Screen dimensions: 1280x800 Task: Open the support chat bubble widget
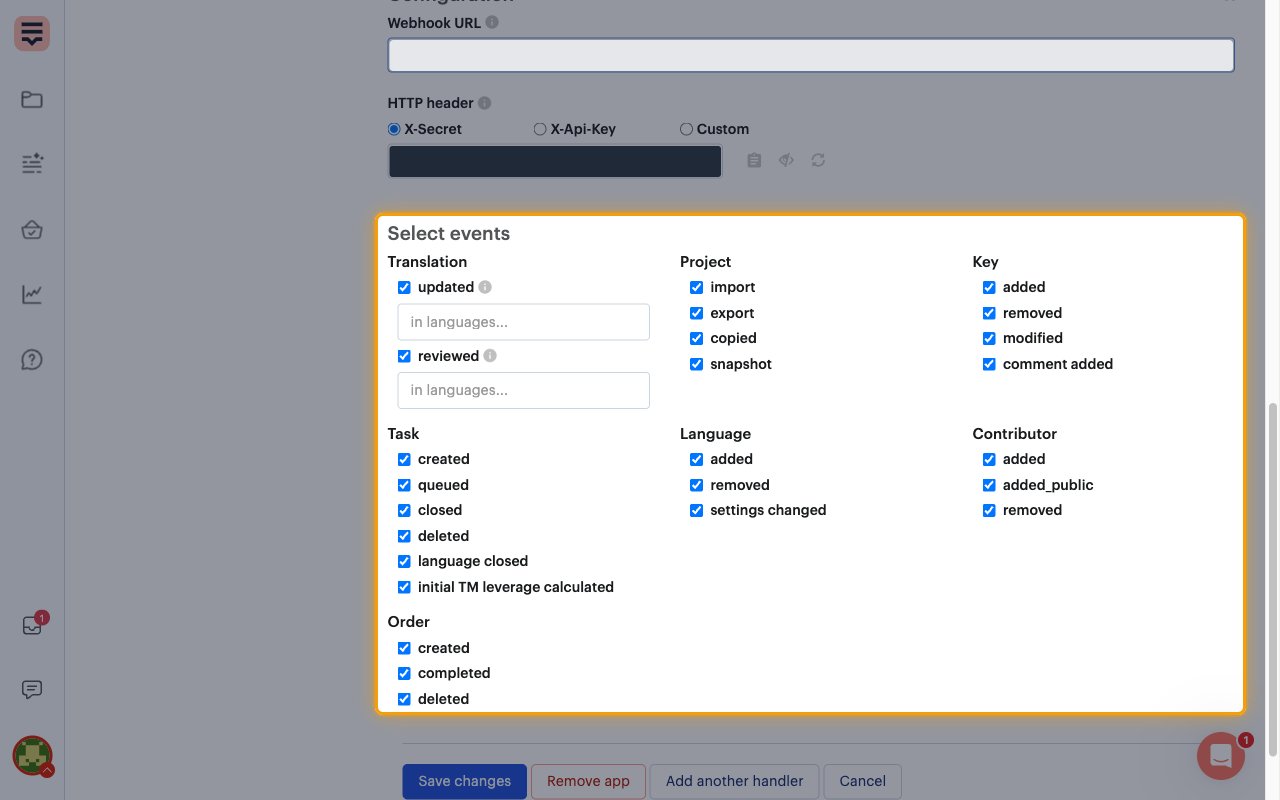(x=1221, y=756)
